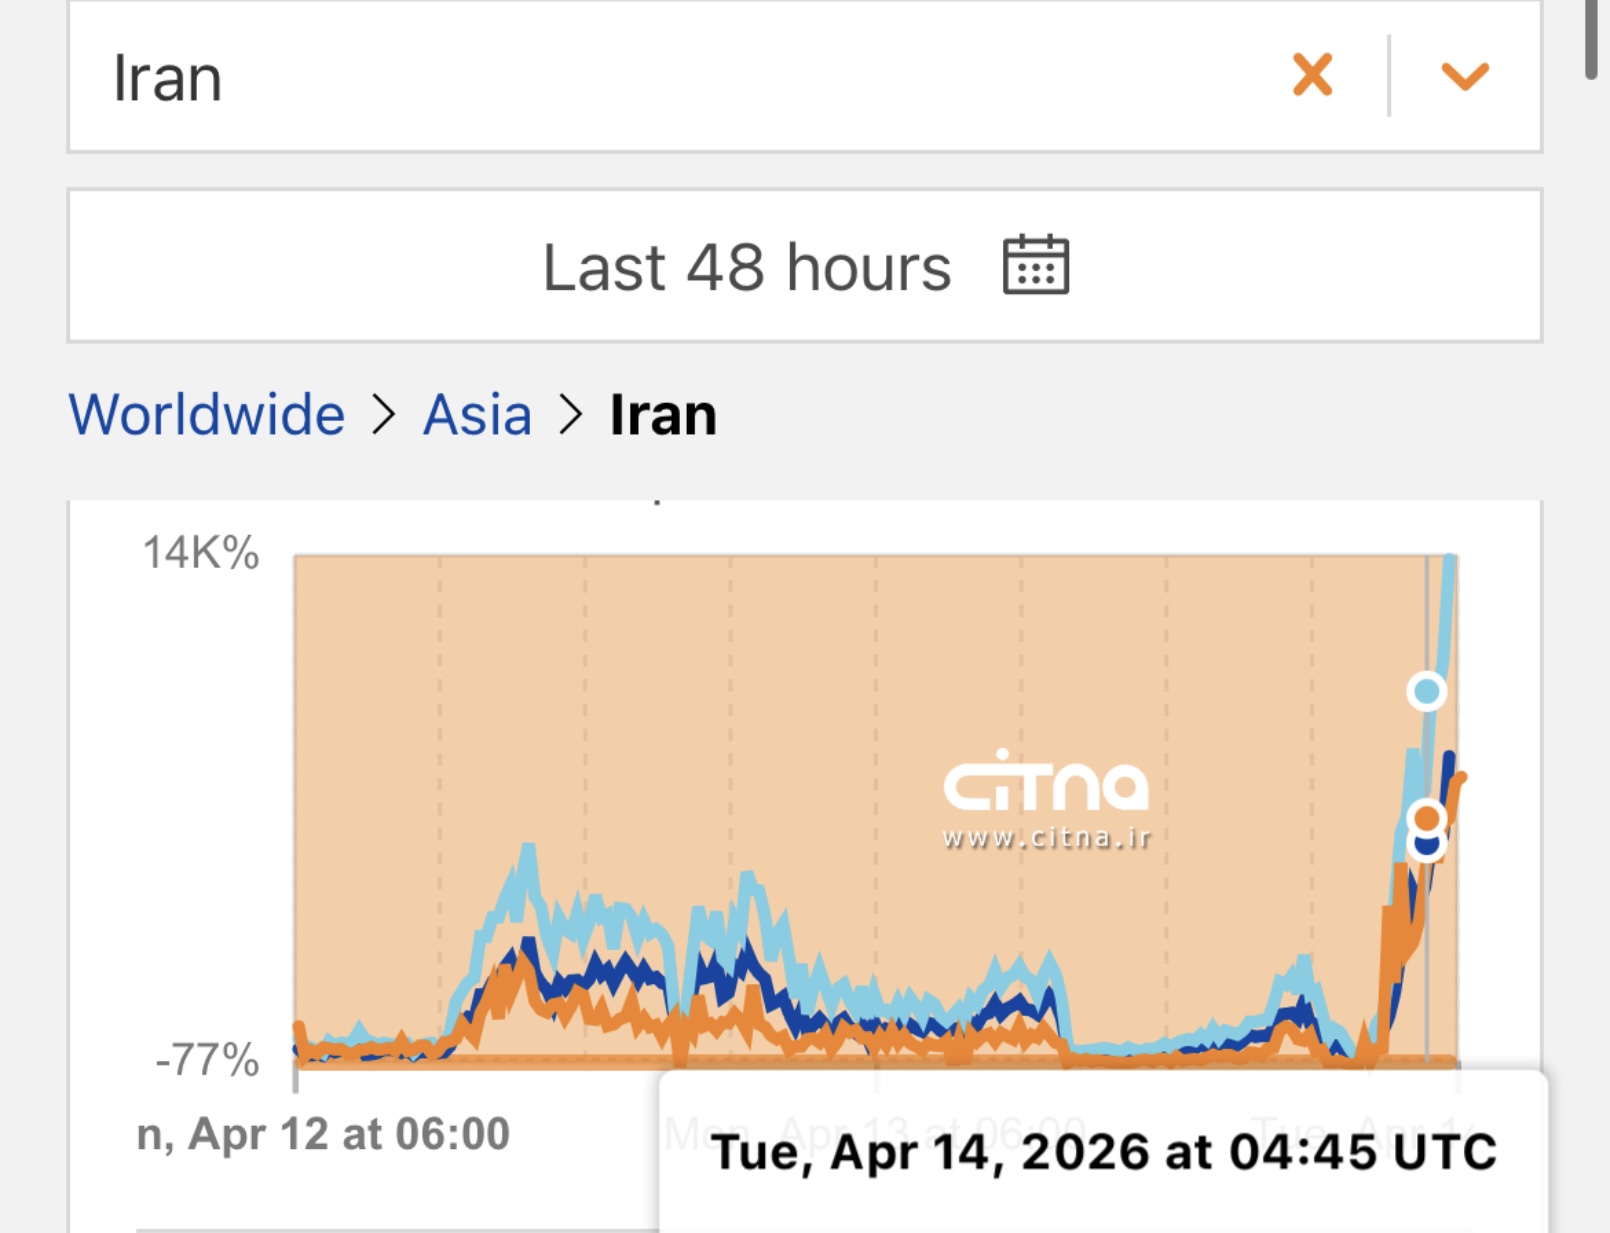Click the www.citna.ir watermark text
Image resolution: width=1610 pixels, height=1233 pixels.
tap(1046, 838)
